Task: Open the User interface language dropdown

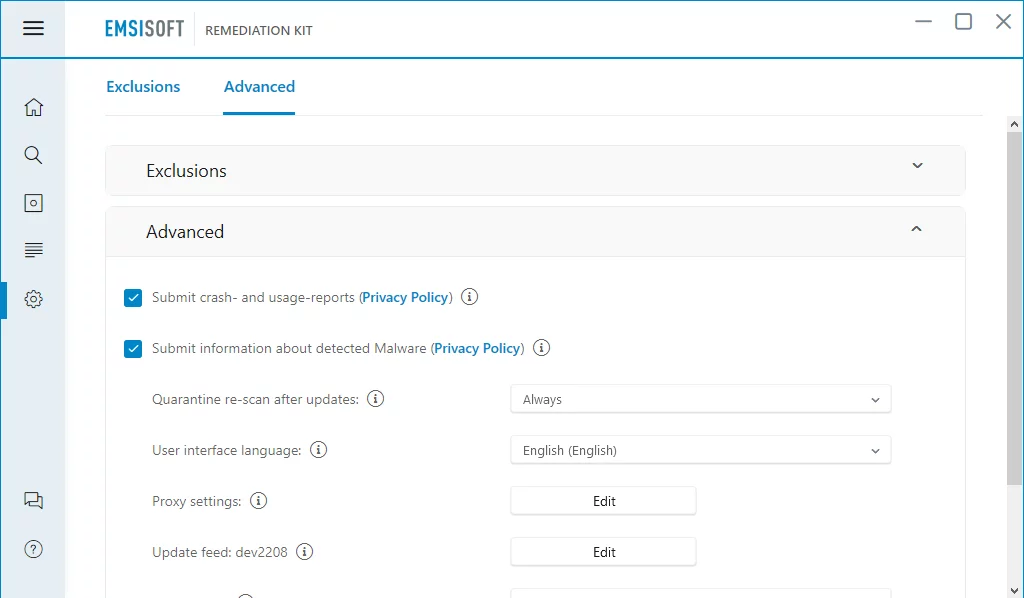Action: pyautogui.click(x=700, y=450)
